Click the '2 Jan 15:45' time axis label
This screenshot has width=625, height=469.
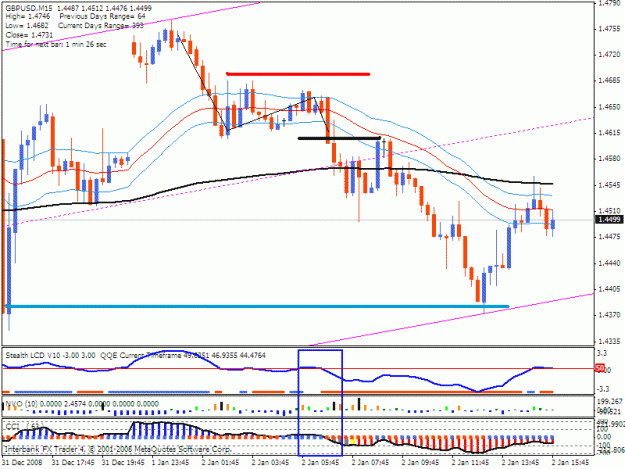coord(570,463)
